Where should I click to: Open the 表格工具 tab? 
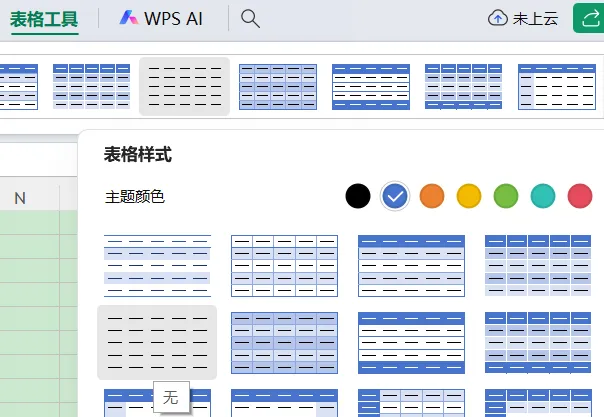coord(44,19)
